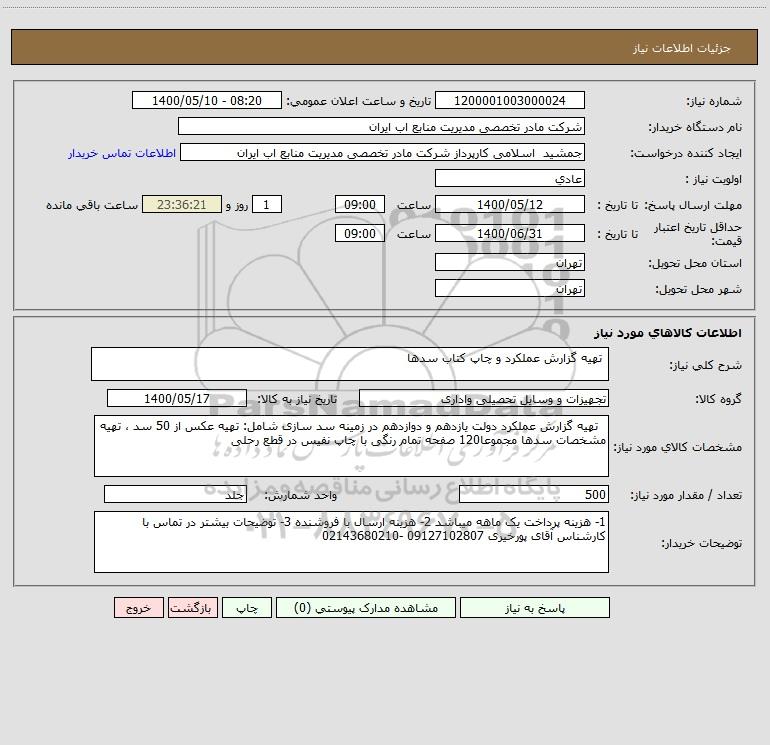Click the توضیحات خریدار label

pos(702,544)
